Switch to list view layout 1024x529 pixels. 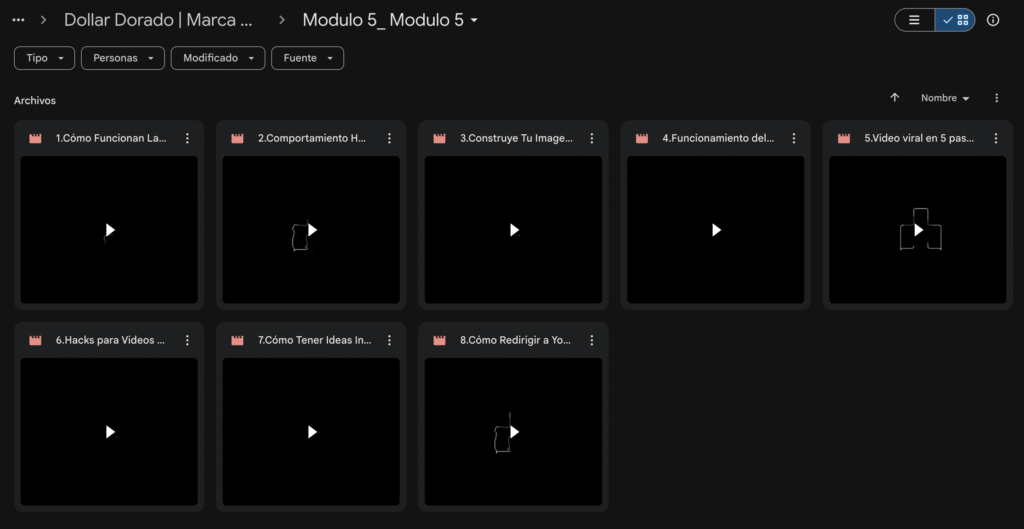tap(914, 20)
